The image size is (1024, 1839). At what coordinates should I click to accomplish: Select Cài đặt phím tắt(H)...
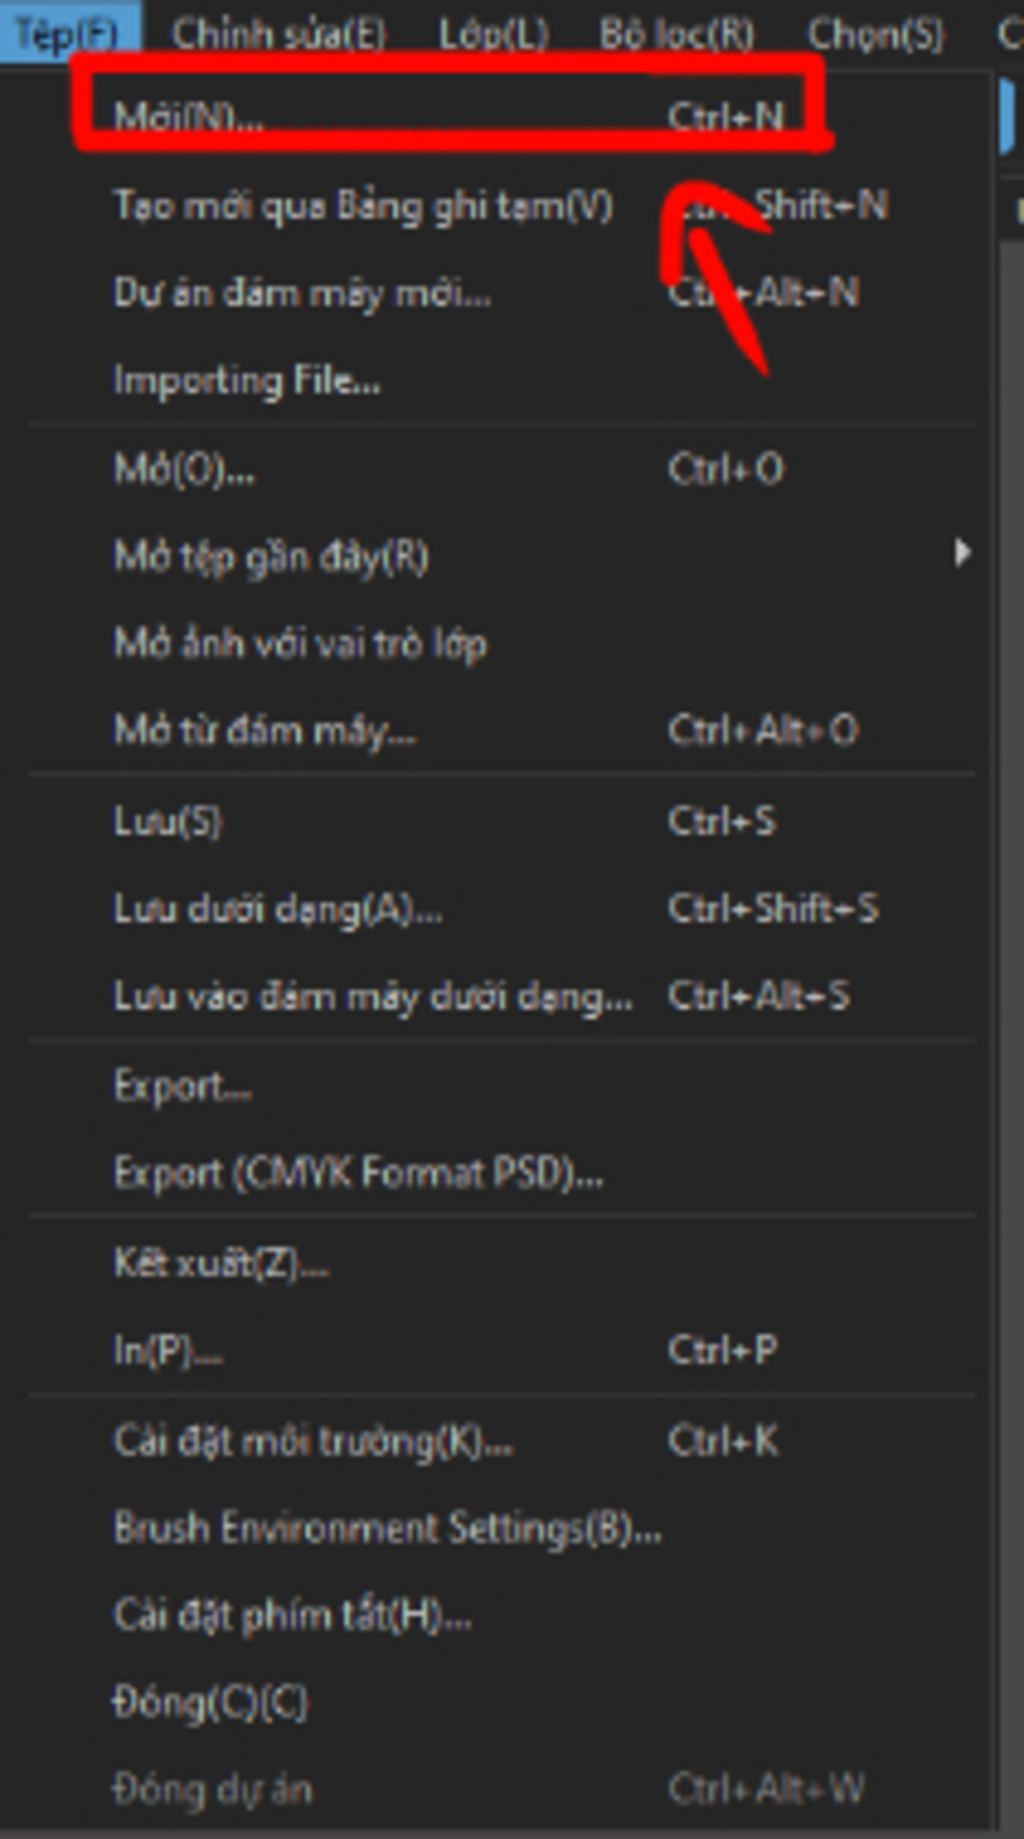click(292, 1615)
